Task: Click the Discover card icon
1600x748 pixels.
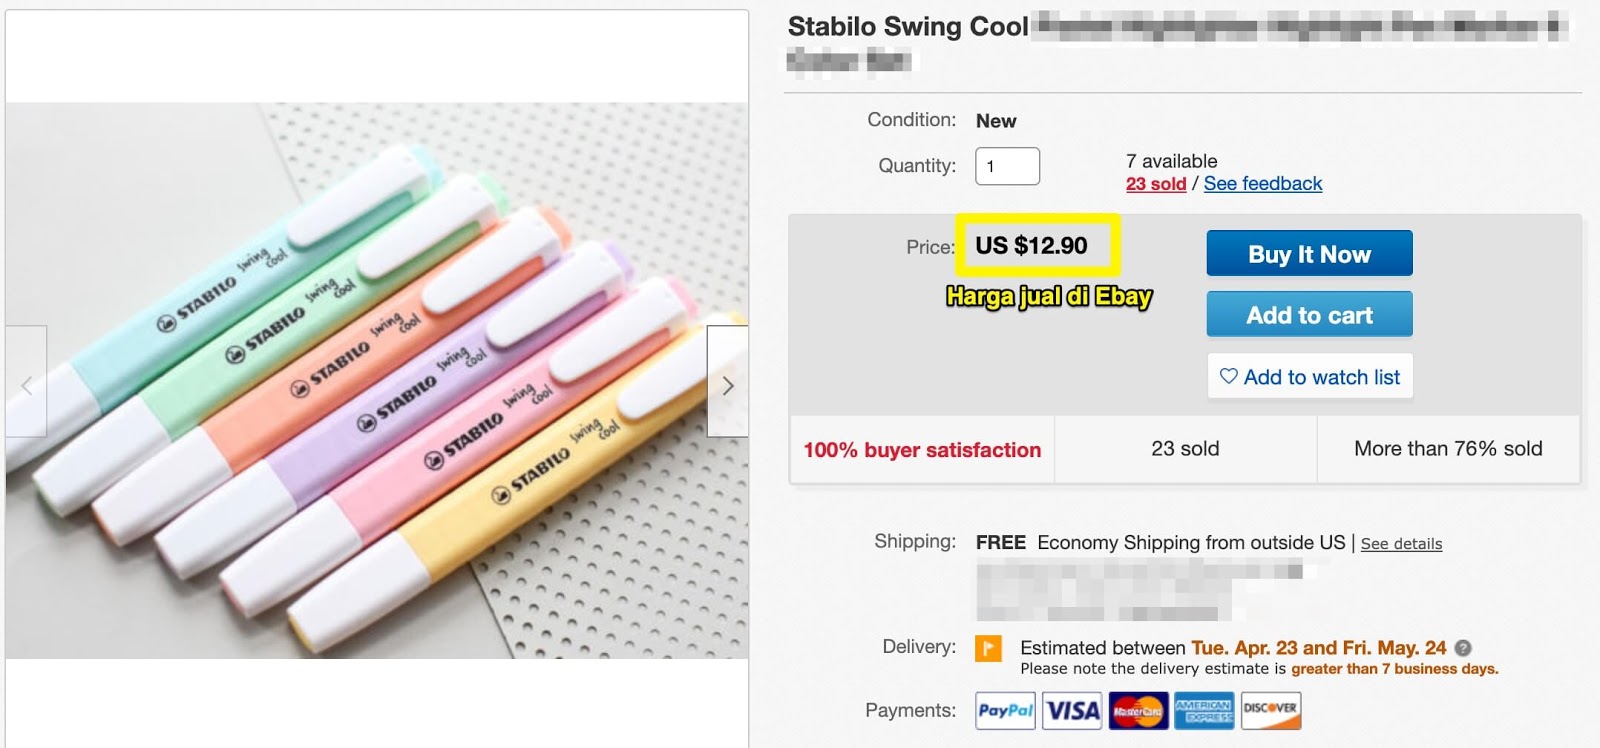Action: point(1270,711)
